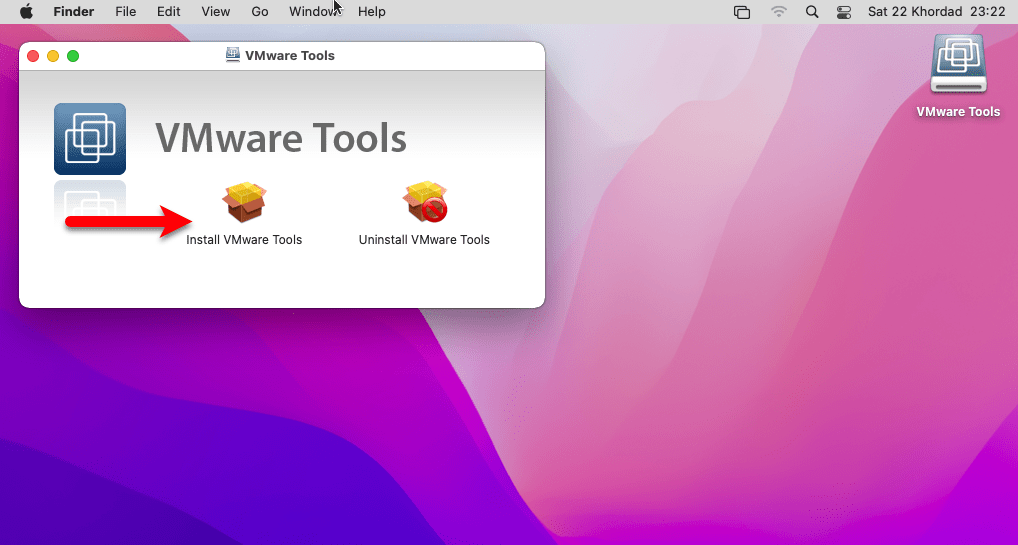The height and width of the screenshot is (545, 1018).
Task: Open the File menu
Action: point(125,12)
